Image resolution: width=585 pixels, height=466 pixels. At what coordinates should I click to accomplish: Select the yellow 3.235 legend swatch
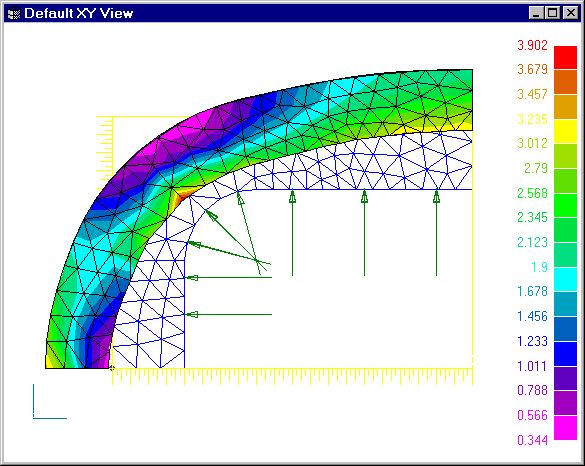565,131
